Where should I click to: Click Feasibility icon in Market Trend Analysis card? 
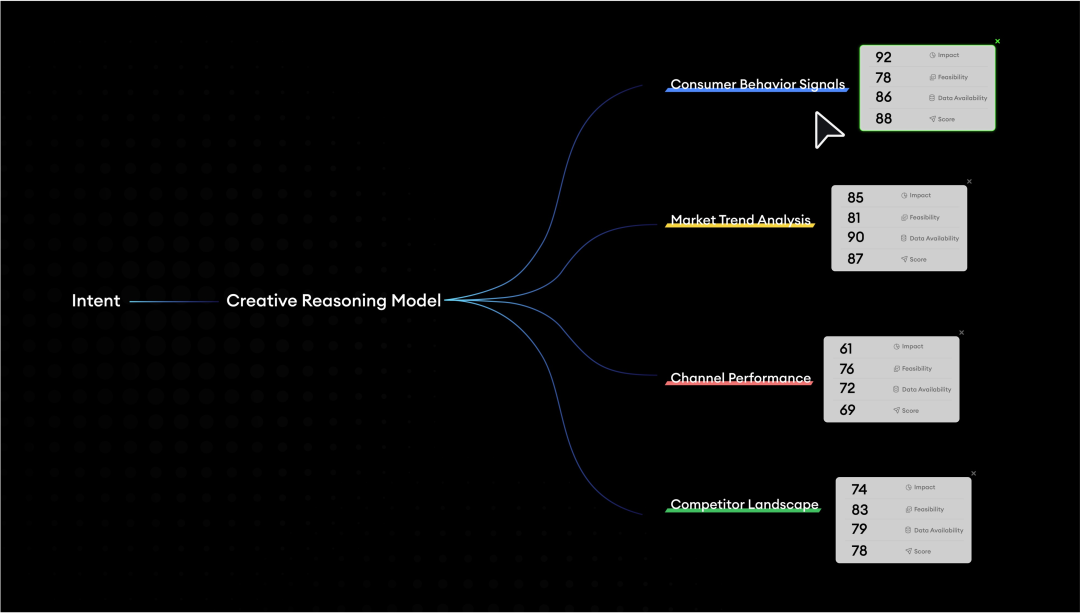pyautogui.click(x=904, y=217)
